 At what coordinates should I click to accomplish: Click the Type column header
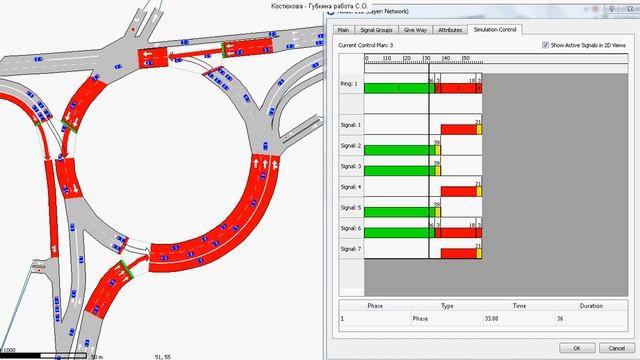click(x=447, y=306)
